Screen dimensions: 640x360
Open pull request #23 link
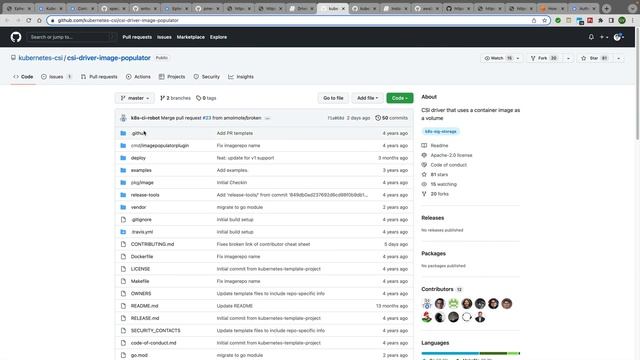click(x=207, y=118)
